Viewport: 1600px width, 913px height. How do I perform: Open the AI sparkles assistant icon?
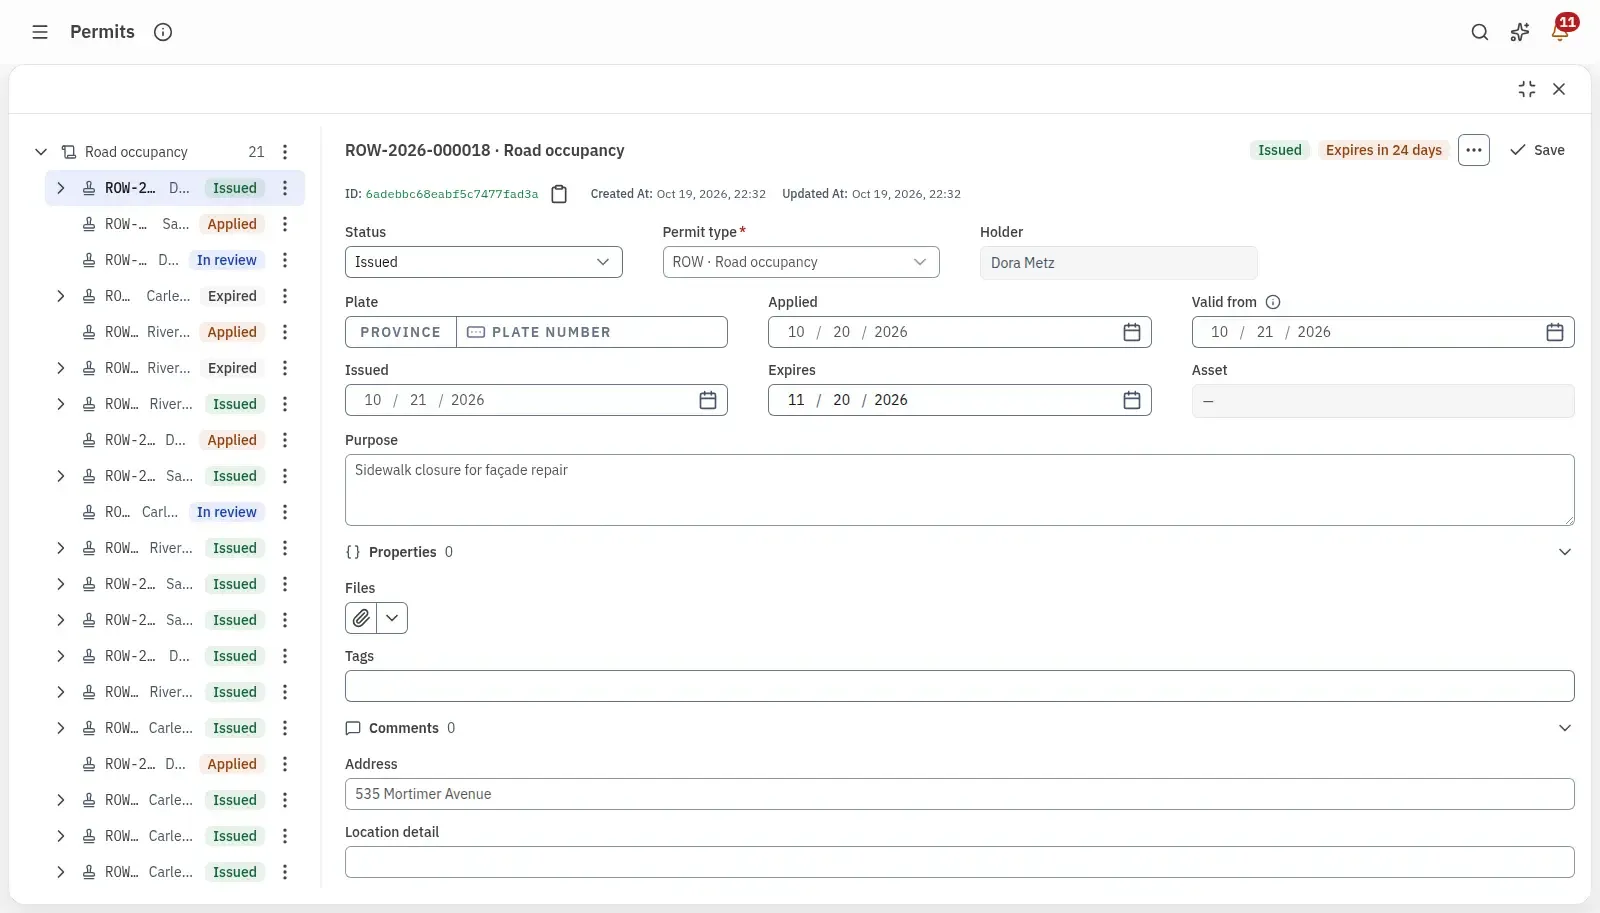click(x=1520, y=32)
